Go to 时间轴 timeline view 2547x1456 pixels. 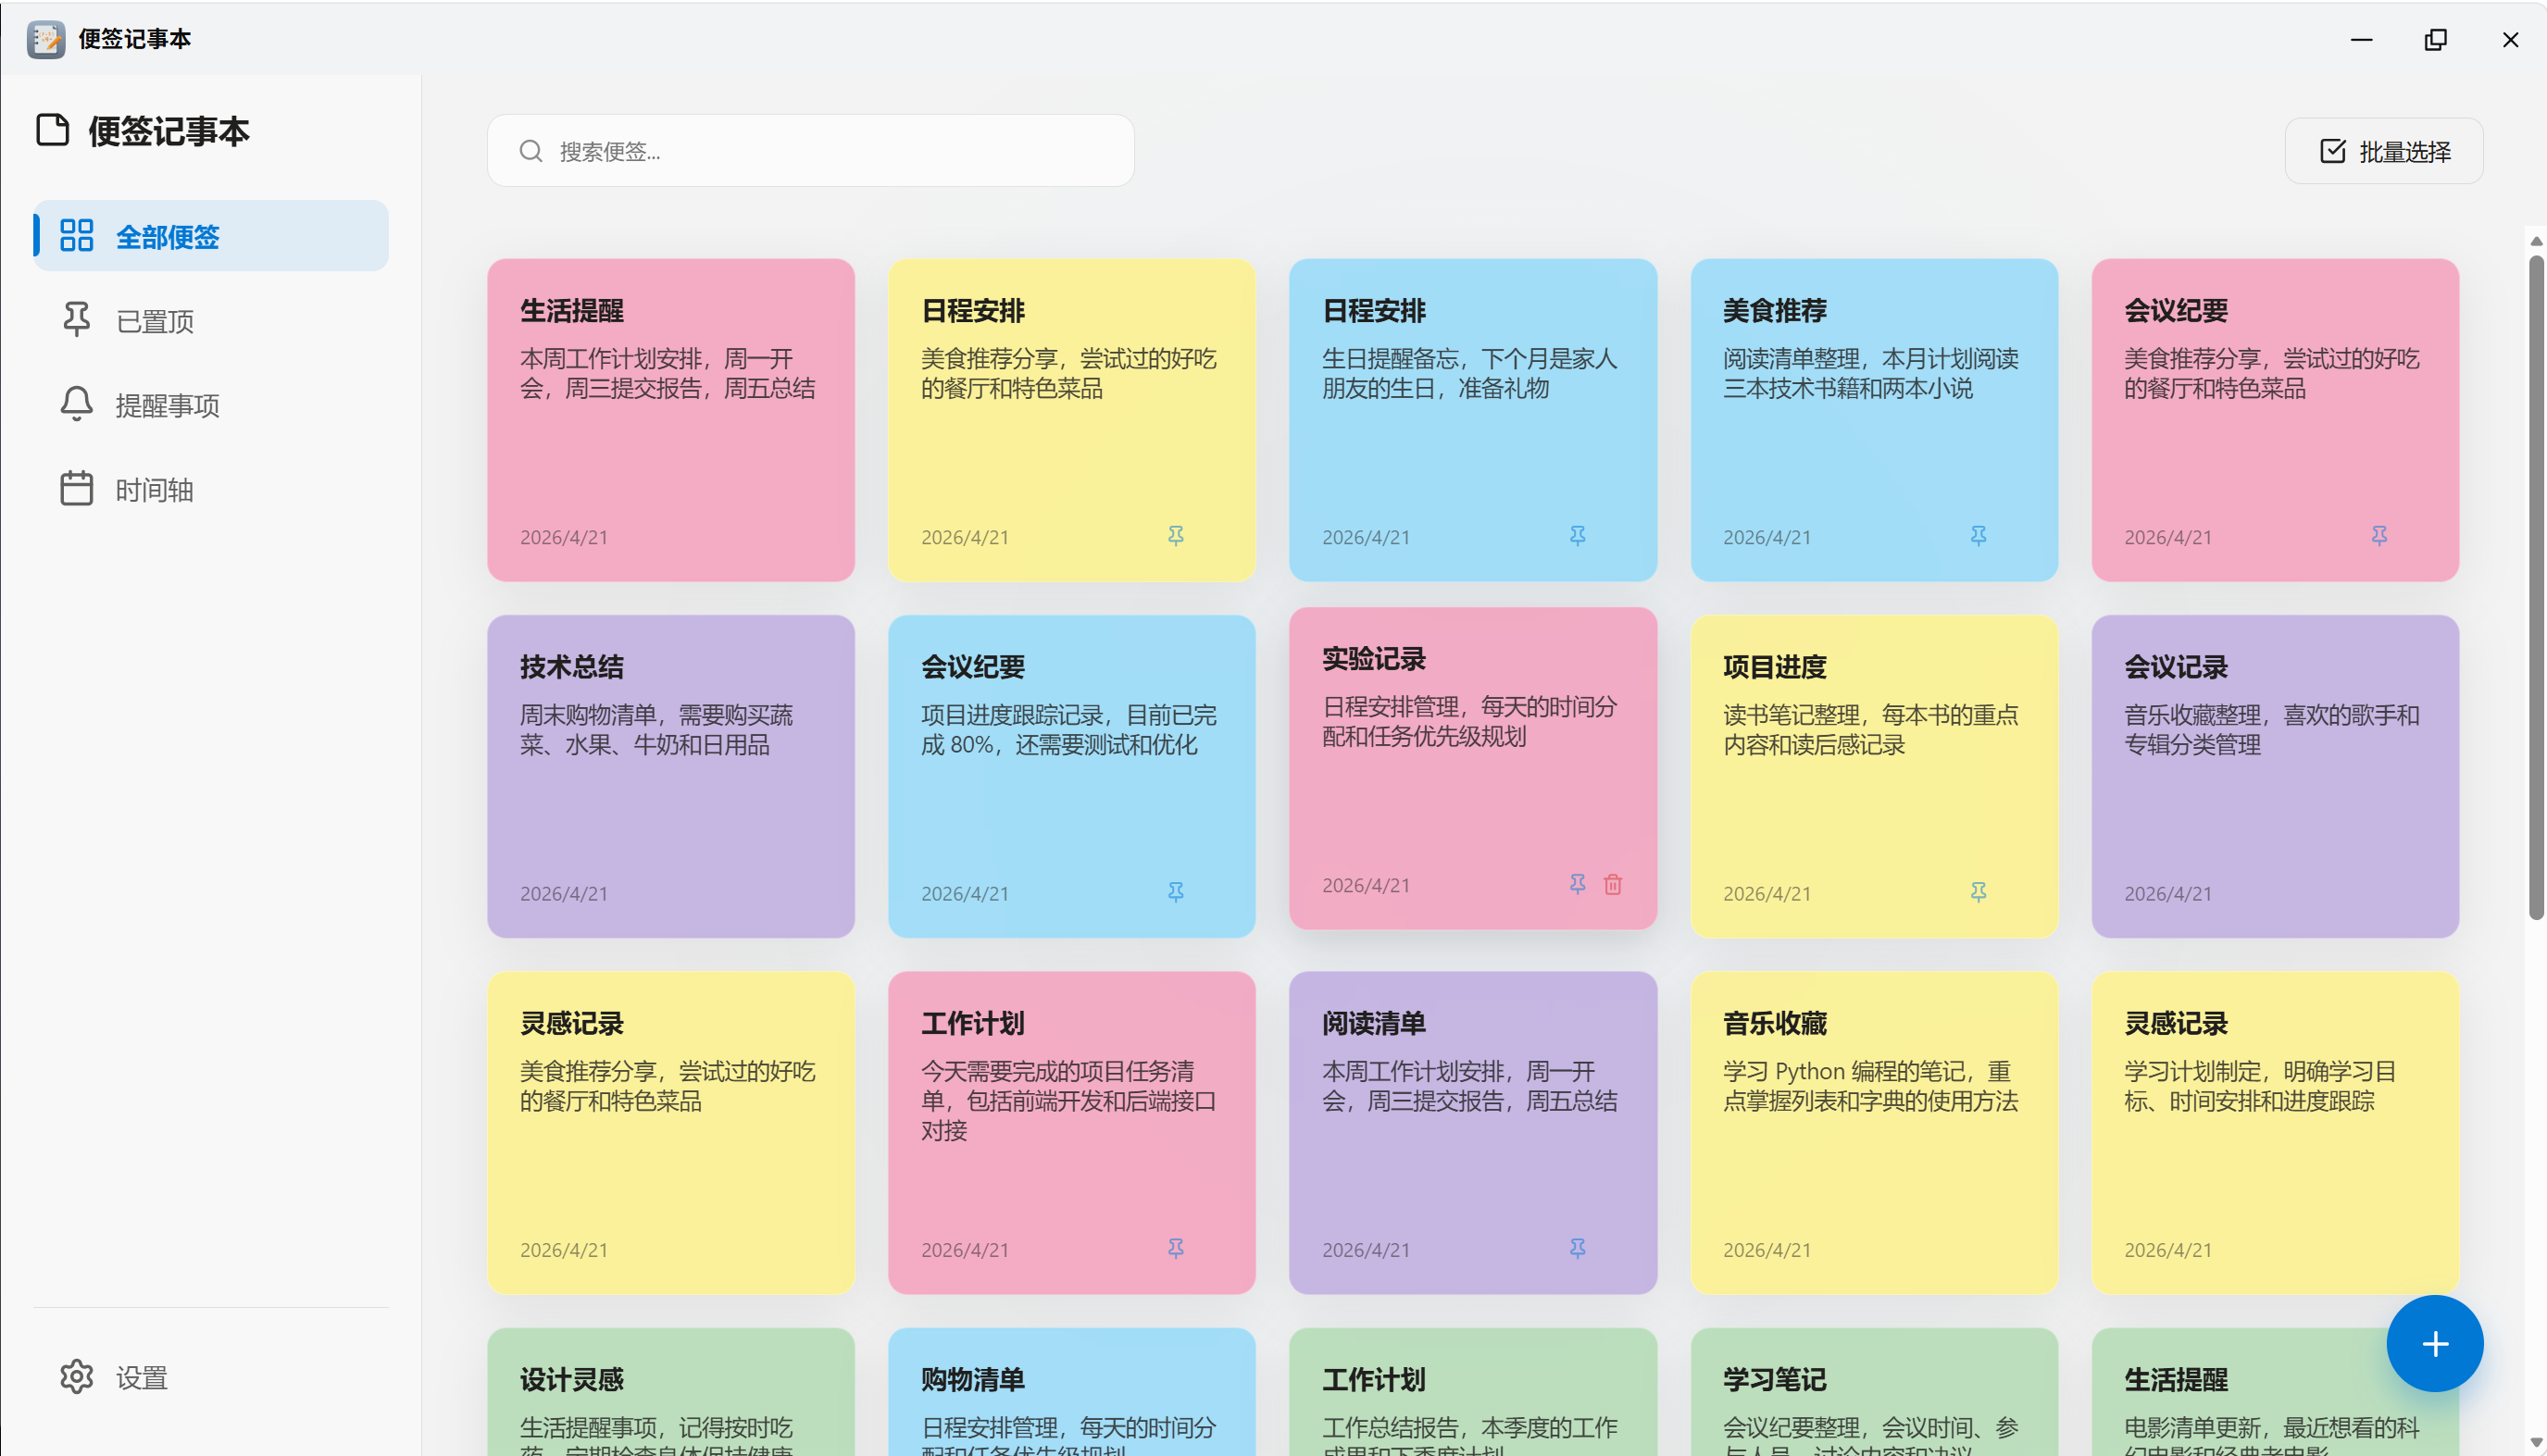point(154,489)
